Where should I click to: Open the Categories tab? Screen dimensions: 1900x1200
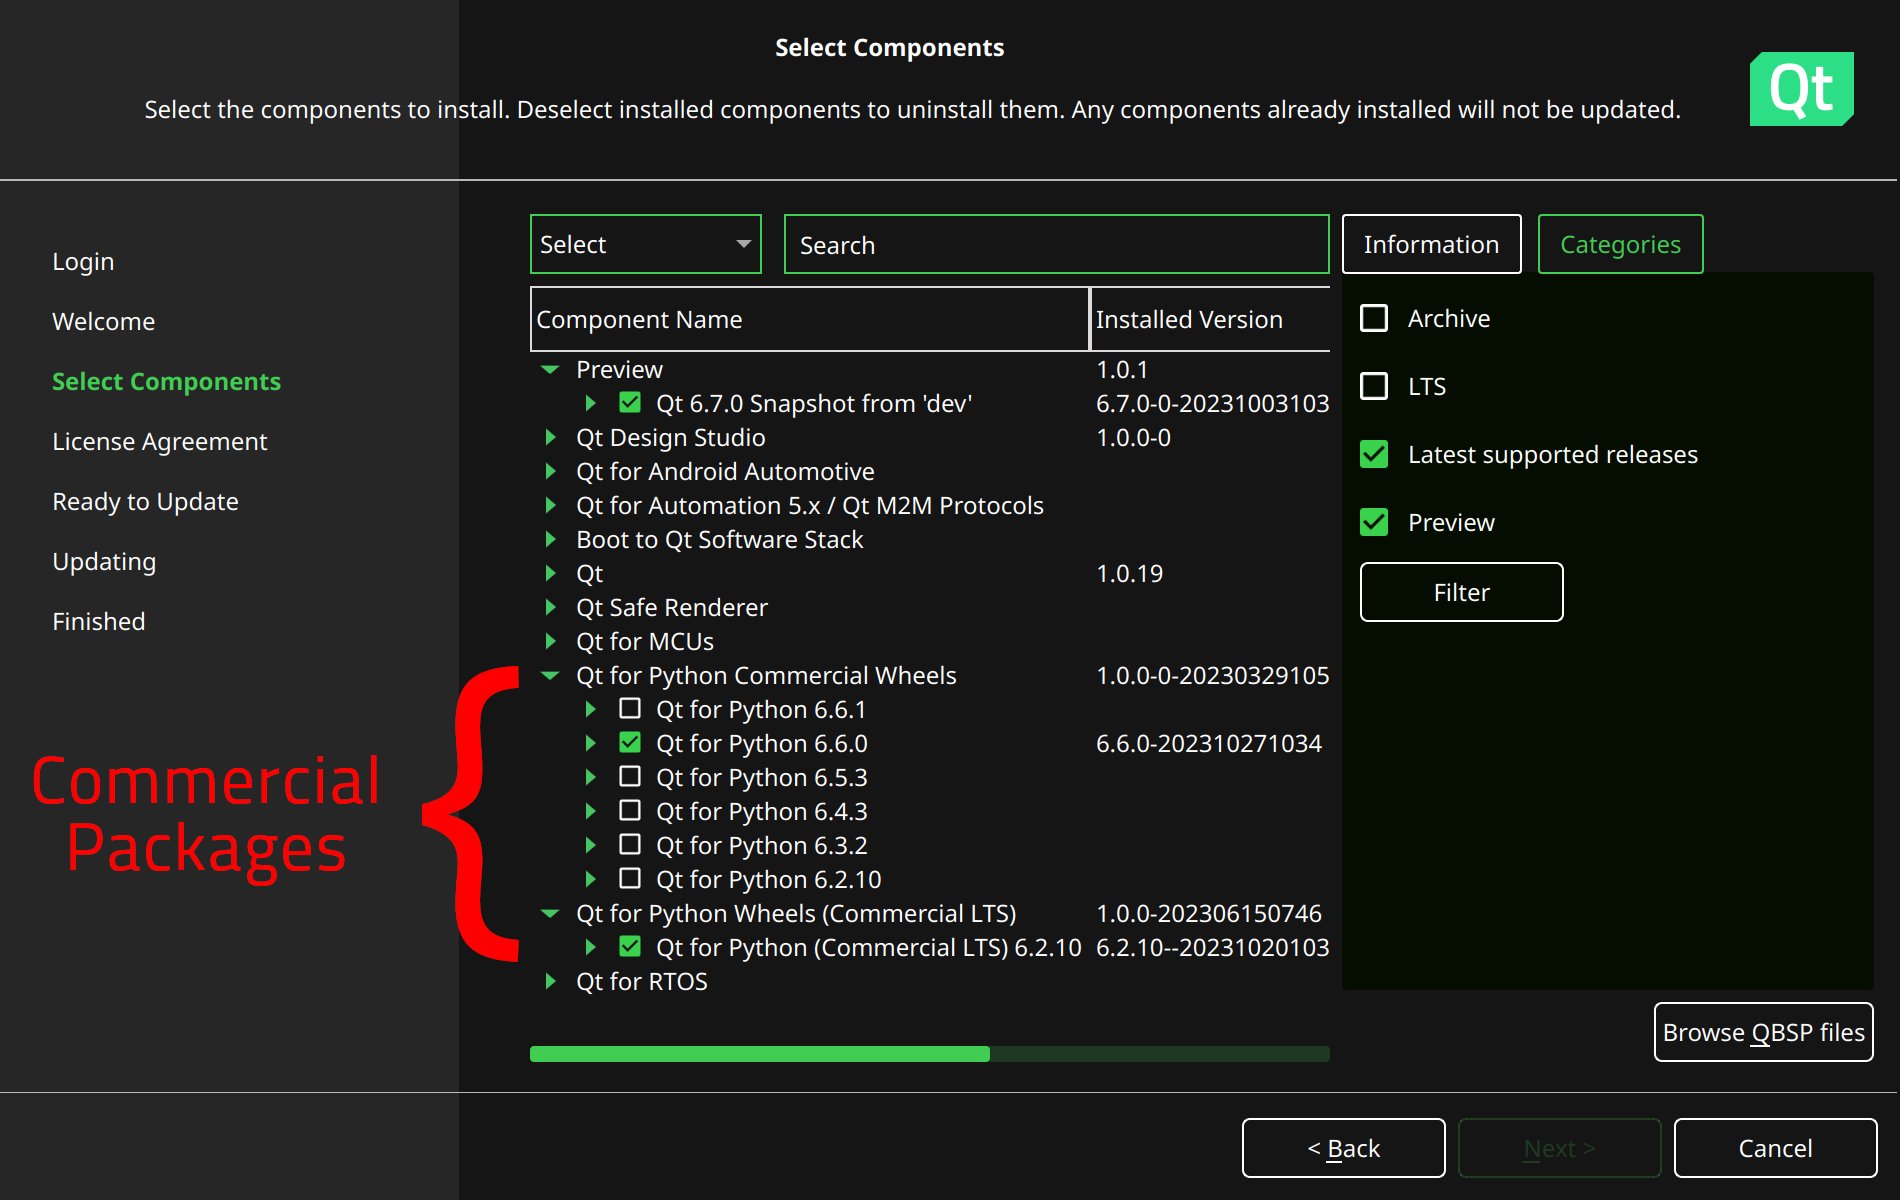click(x=1620, y=245)
